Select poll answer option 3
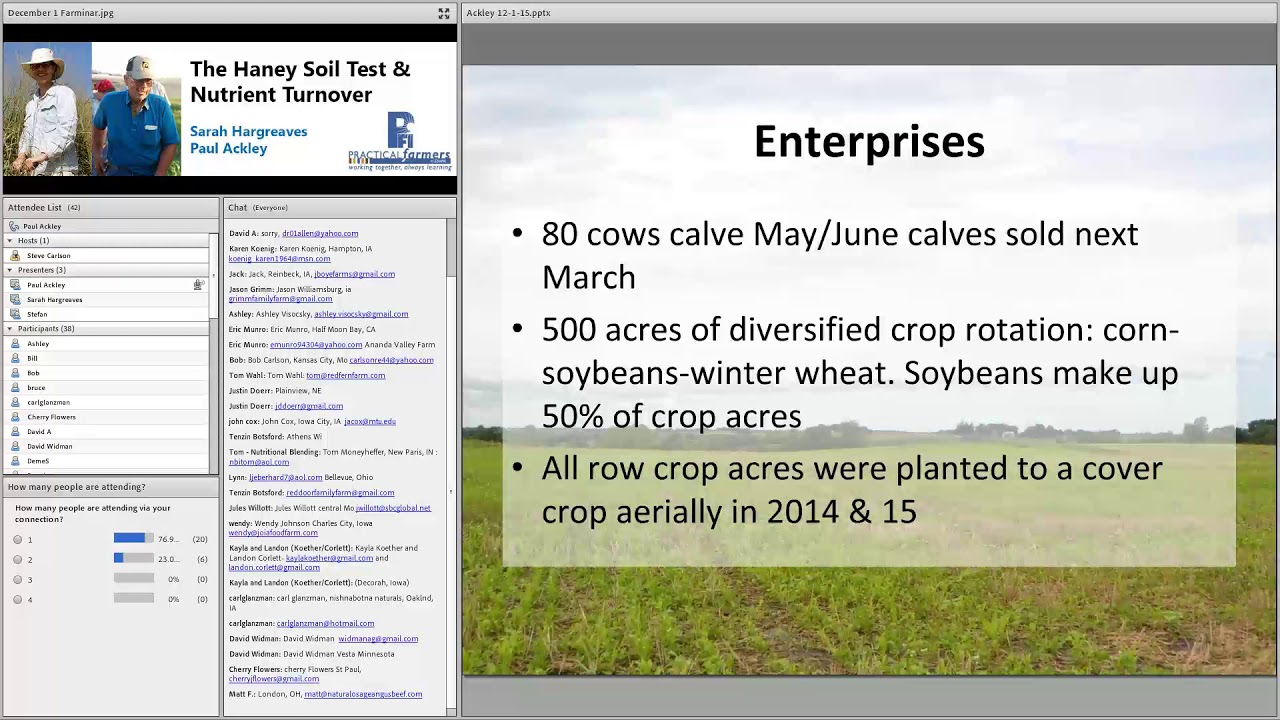Image resolution: width=1280 pixels, height=720 pixels. (x=18, y=579)
